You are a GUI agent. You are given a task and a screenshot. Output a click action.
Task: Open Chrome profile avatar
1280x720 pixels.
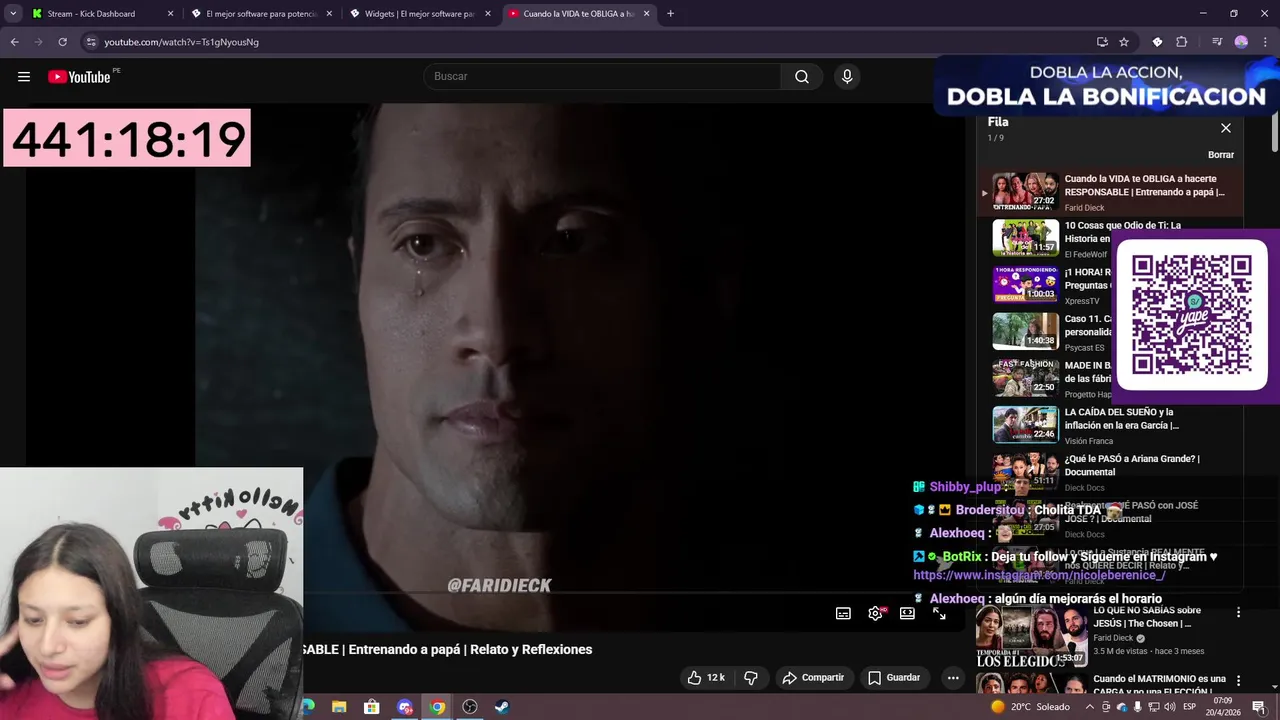1241,42
